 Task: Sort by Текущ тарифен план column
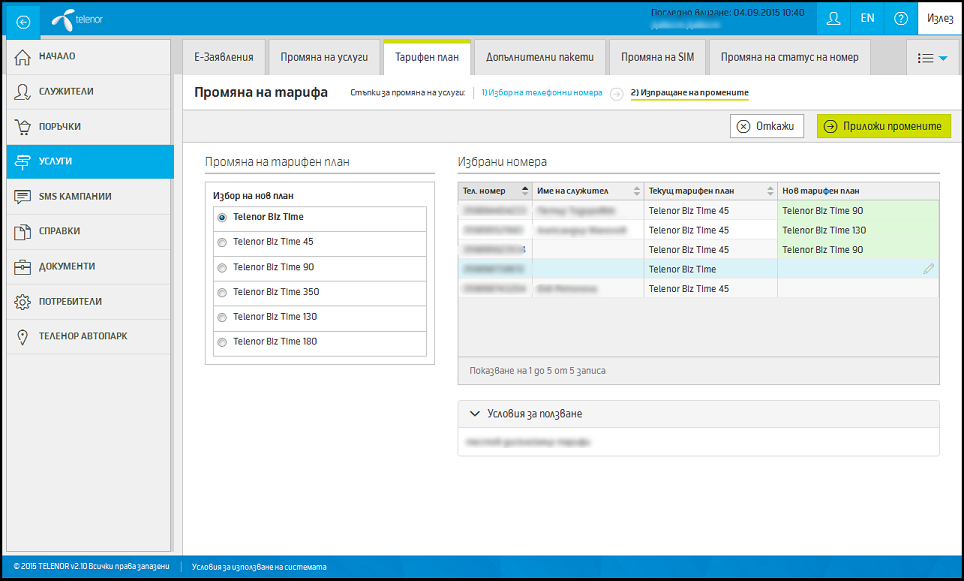711,191
